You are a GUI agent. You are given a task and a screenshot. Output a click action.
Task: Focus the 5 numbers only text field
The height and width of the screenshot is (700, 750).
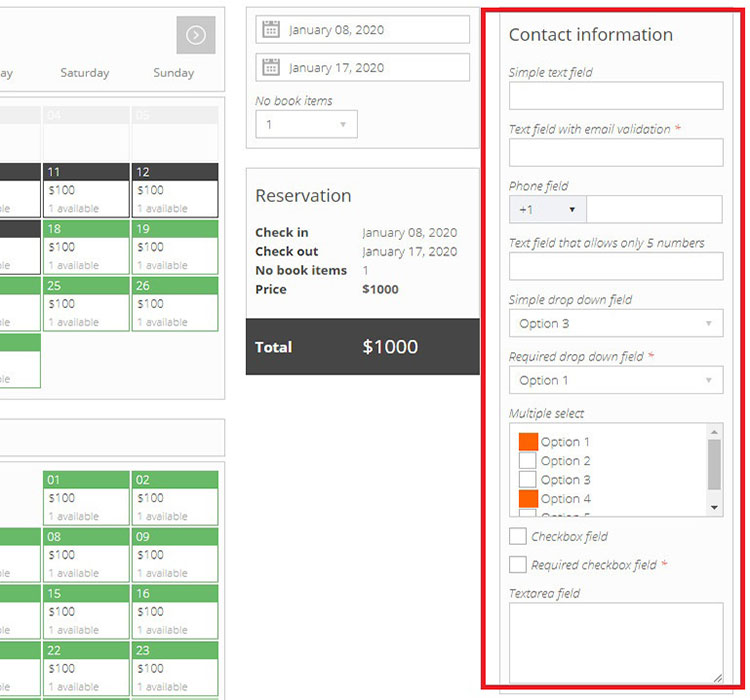point(616,267)
